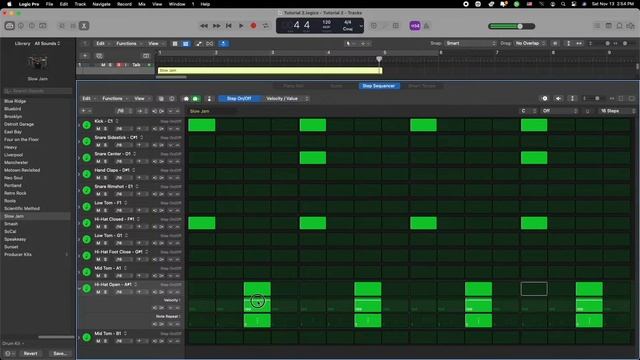Add a new track with plus button
This screenshot has width=640, height=360.
85,56
